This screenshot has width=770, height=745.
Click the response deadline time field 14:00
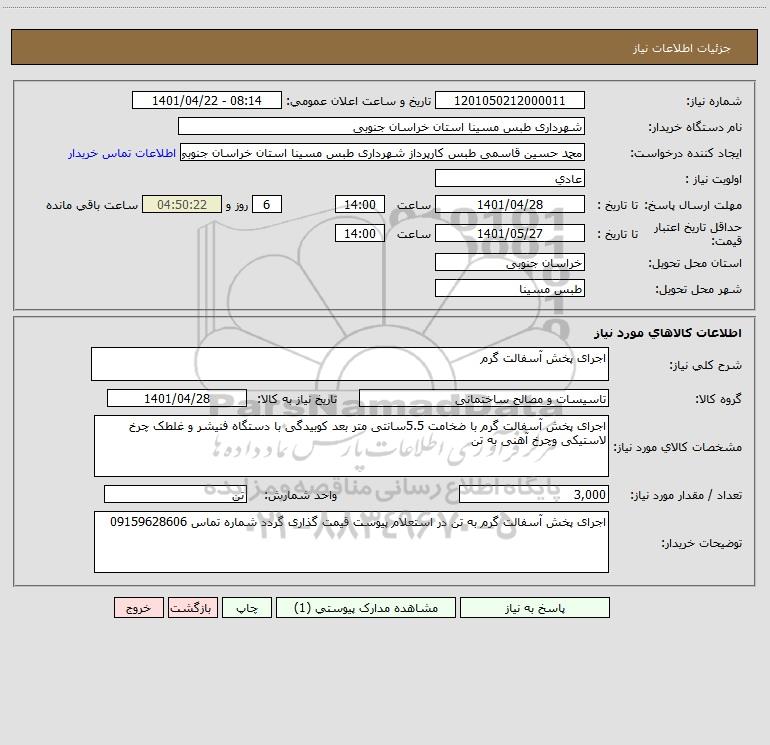click(x=359, y=204)
